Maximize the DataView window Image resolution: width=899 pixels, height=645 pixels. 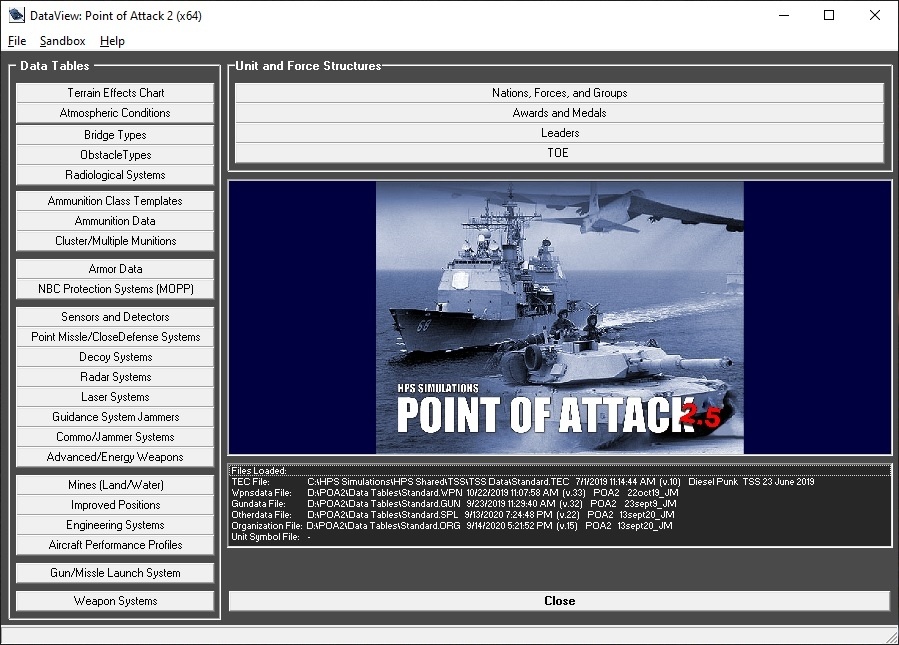[x=829, y=15]
